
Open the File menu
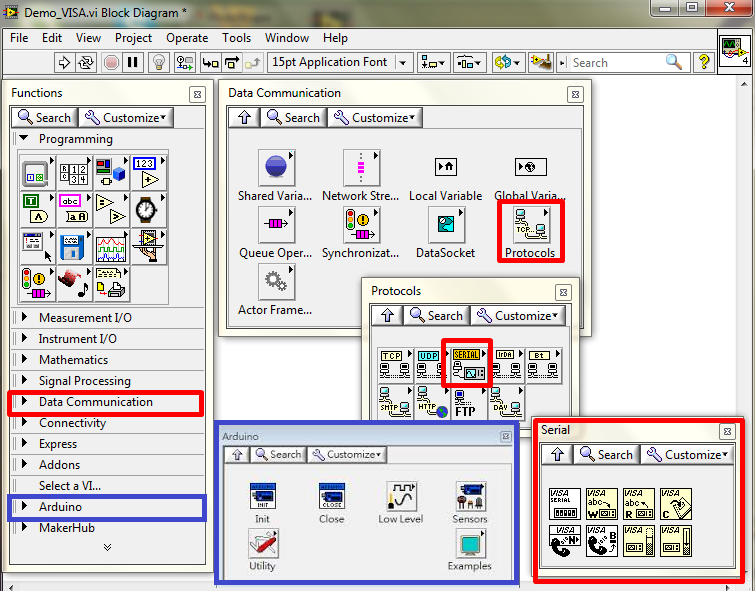[x=19, y=38]
